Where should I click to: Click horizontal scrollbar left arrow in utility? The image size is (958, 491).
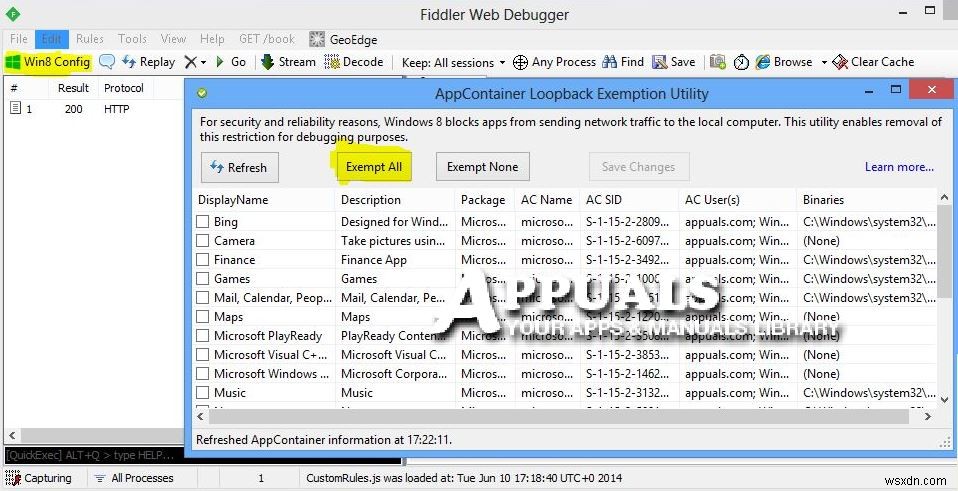coord(201,416)
